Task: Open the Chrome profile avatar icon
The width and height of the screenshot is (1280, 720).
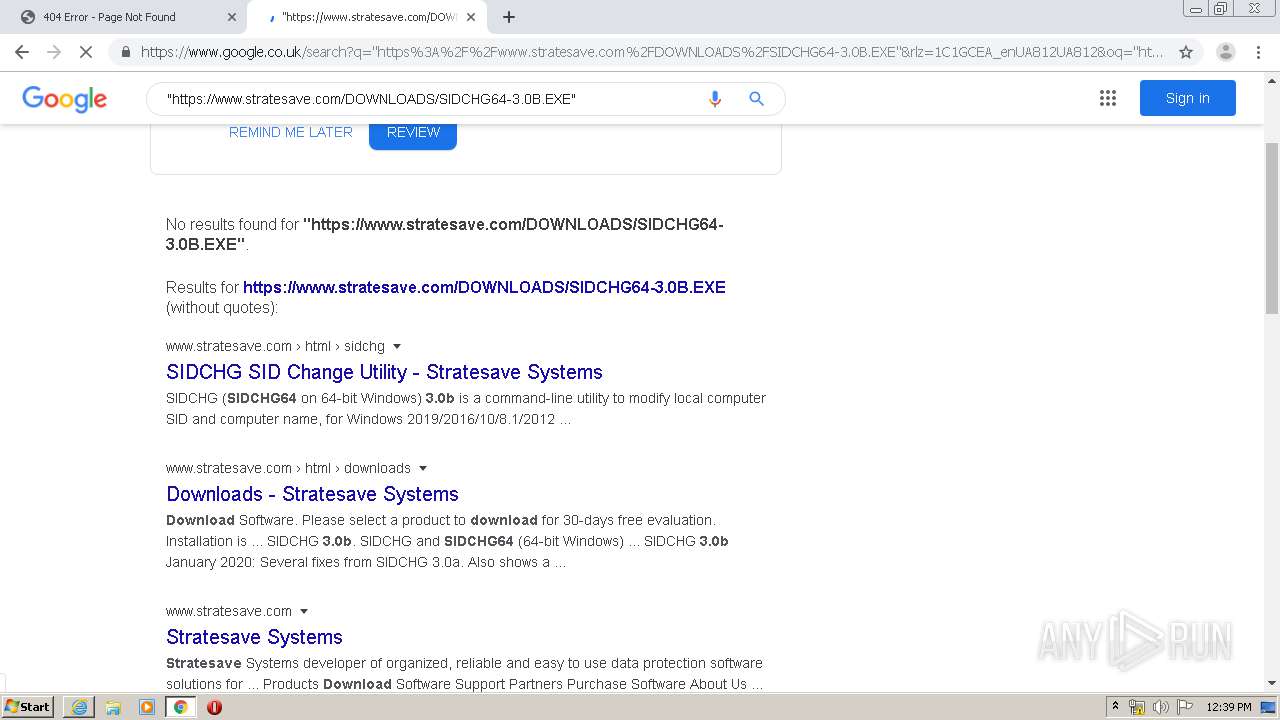Action: click(x=1225, y=52)
